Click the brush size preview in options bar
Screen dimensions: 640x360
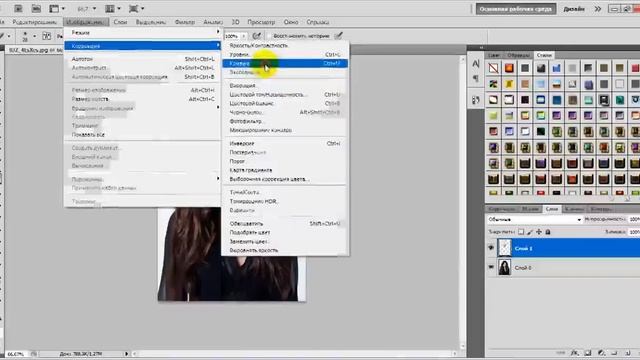(x=25, y=36)
